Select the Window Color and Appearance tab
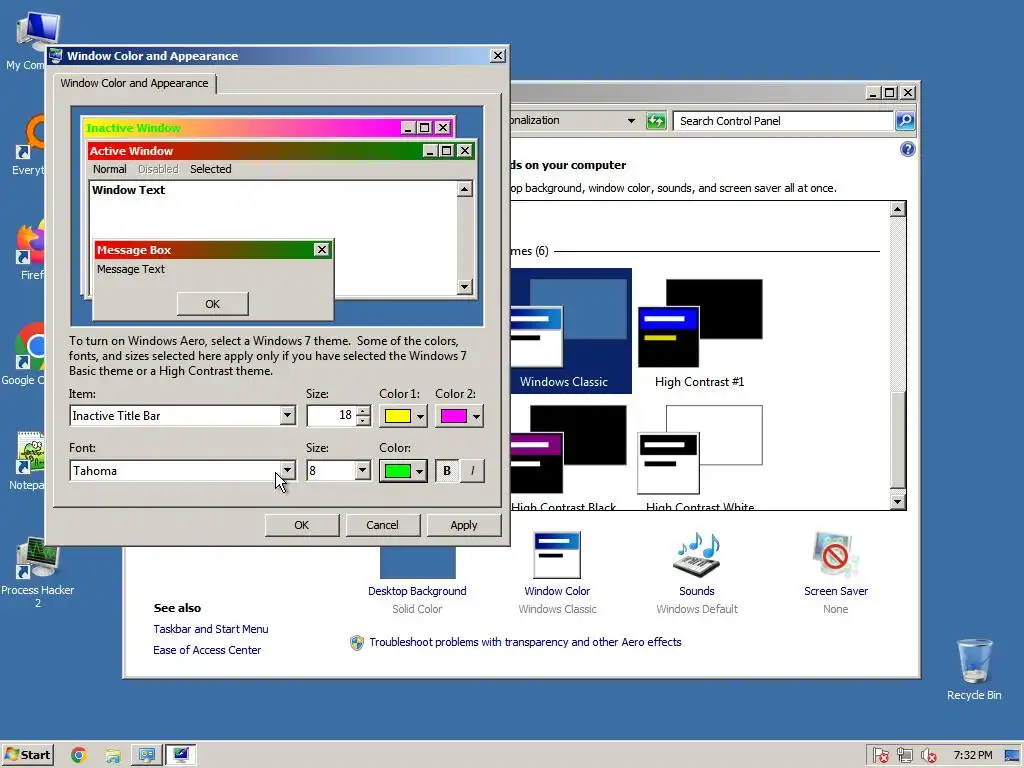Screen dimensions: 1024x768 [x=135, y=83]
